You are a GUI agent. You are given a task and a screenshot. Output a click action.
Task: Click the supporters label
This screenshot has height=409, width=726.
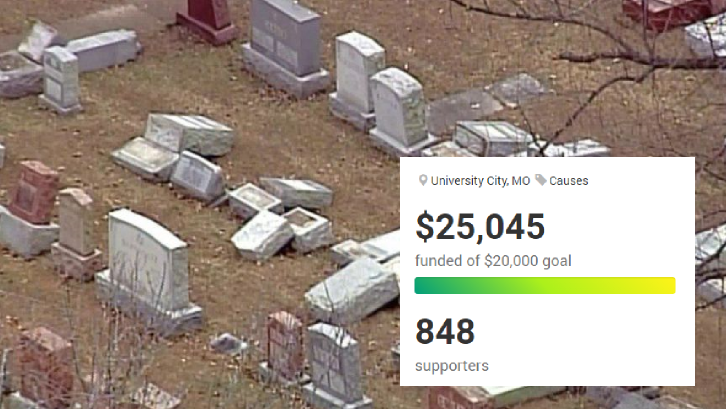[452, 366]
